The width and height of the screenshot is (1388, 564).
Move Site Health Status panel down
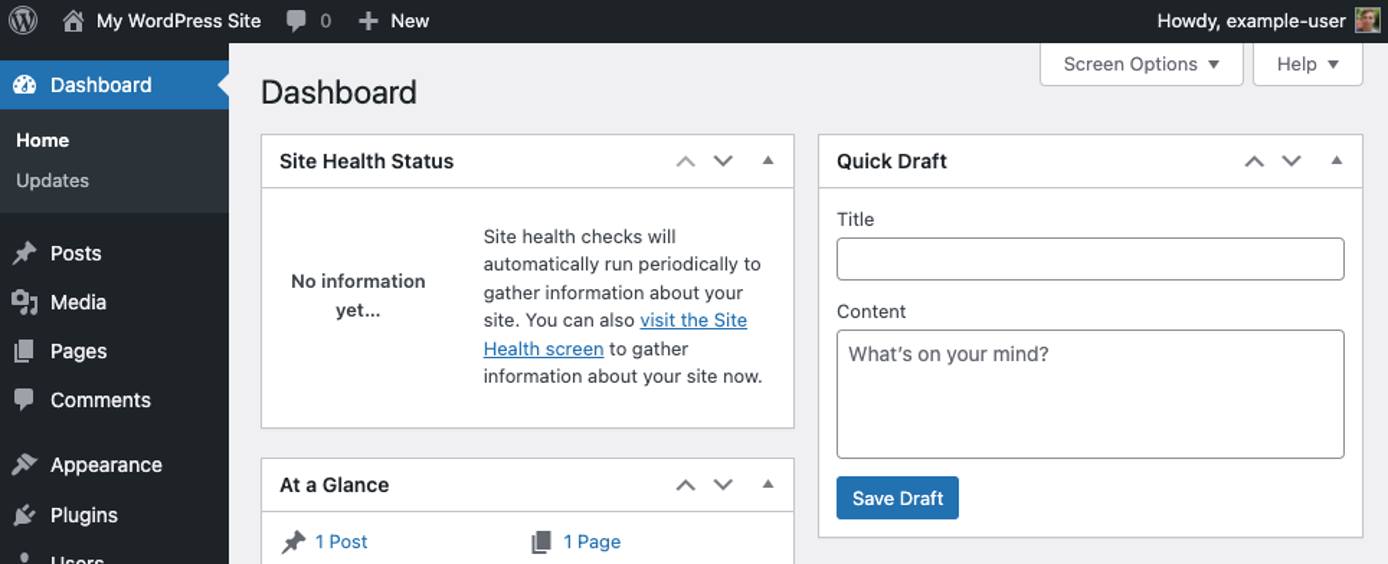723,161
